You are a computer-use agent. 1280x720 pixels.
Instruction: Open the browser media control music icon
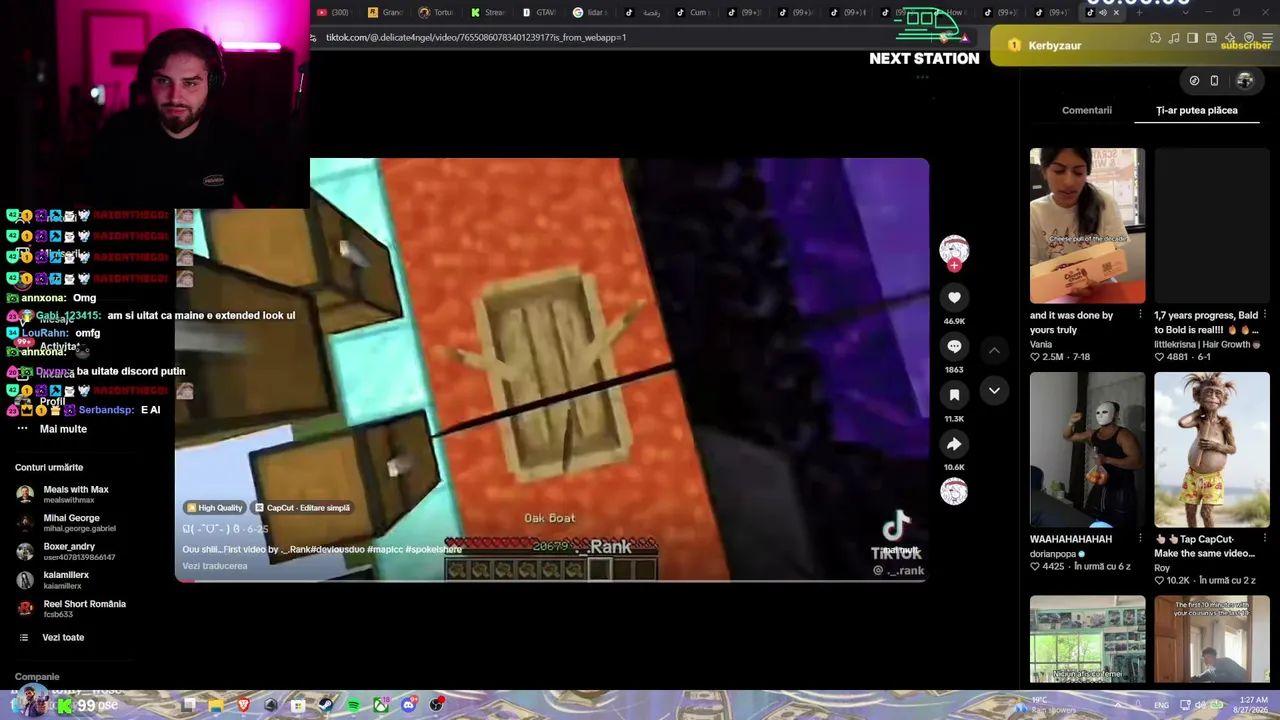coord(1174,38)
